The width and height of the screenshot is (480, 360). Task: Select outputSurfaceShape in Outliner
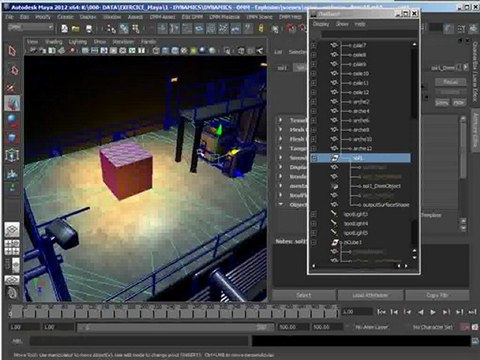click(386, 205)
